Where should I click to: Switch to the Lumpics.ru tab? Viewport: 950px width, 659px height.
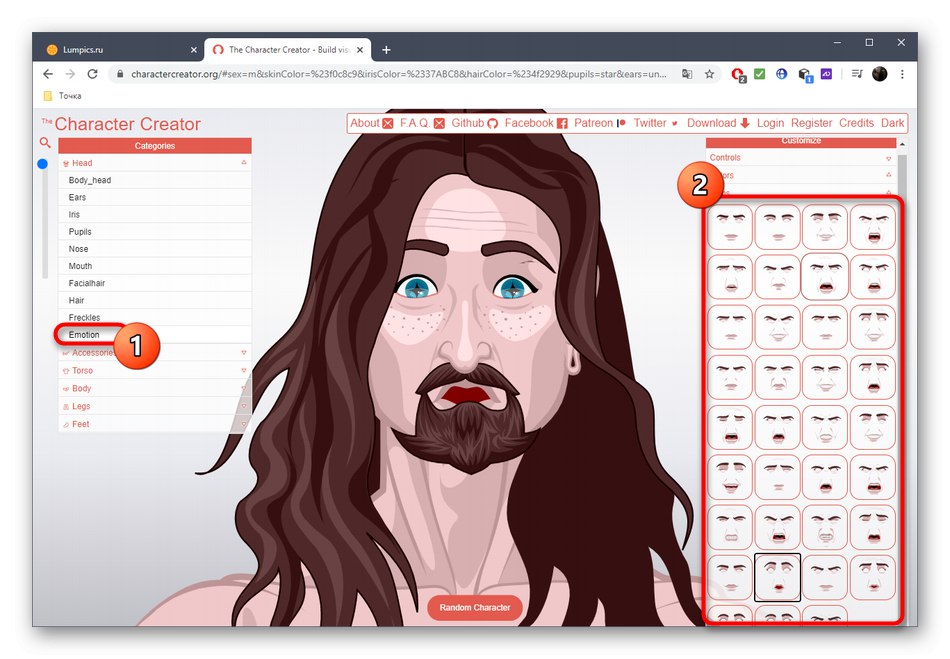tap(121, 50)
